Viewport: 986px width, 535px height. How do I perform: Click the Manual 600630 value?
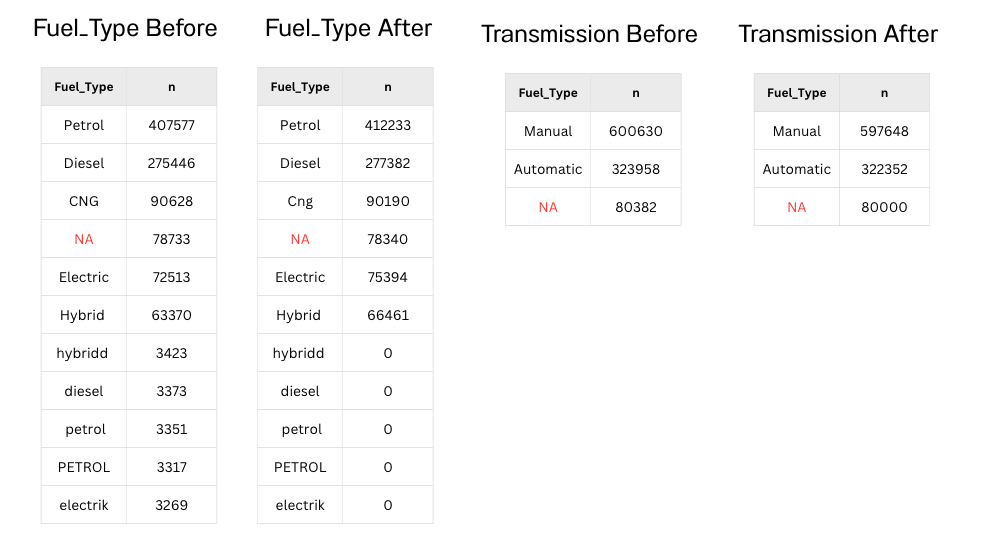[x=636, y=131]
